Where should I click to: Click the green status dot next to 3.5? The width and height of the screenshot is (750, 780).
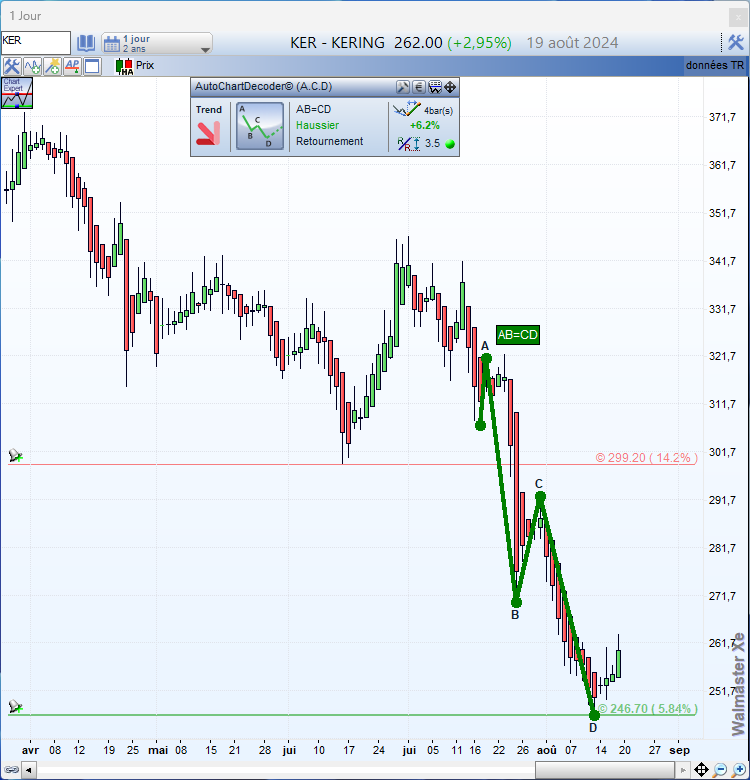[450, 144]
